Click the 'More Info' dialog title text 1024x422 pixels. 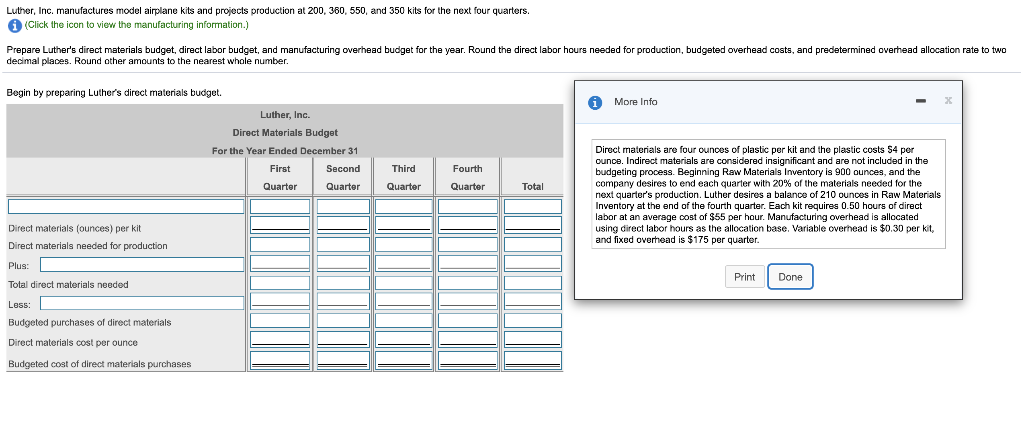pyautogui.click(x=635, y=102)
